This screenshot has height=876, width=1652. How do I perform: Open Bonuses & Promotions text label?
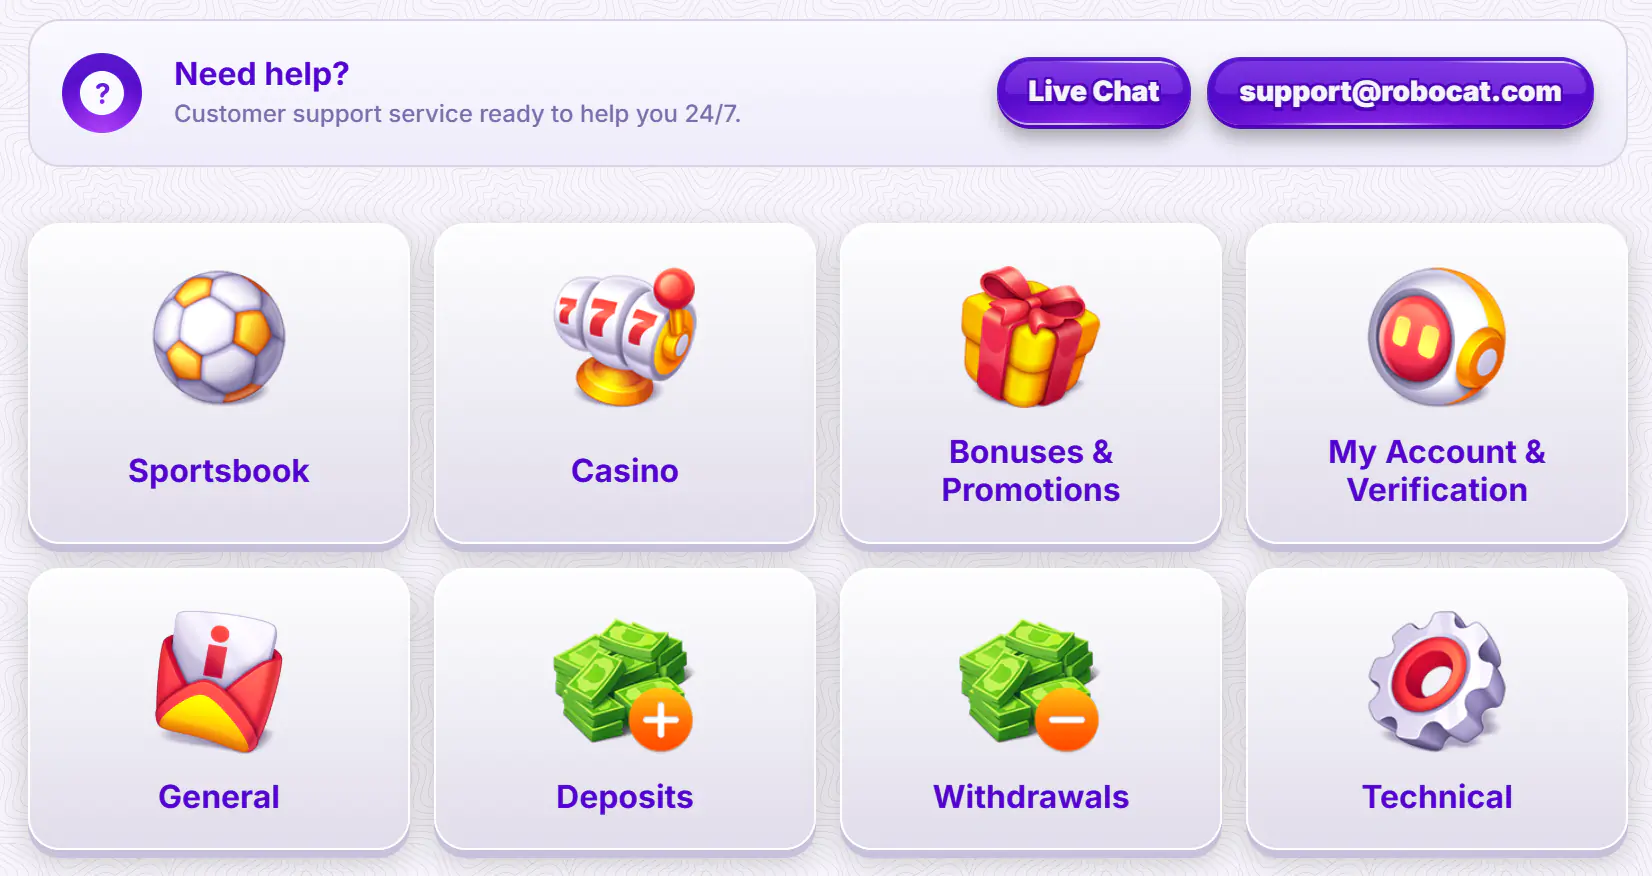pos(1031,471)
